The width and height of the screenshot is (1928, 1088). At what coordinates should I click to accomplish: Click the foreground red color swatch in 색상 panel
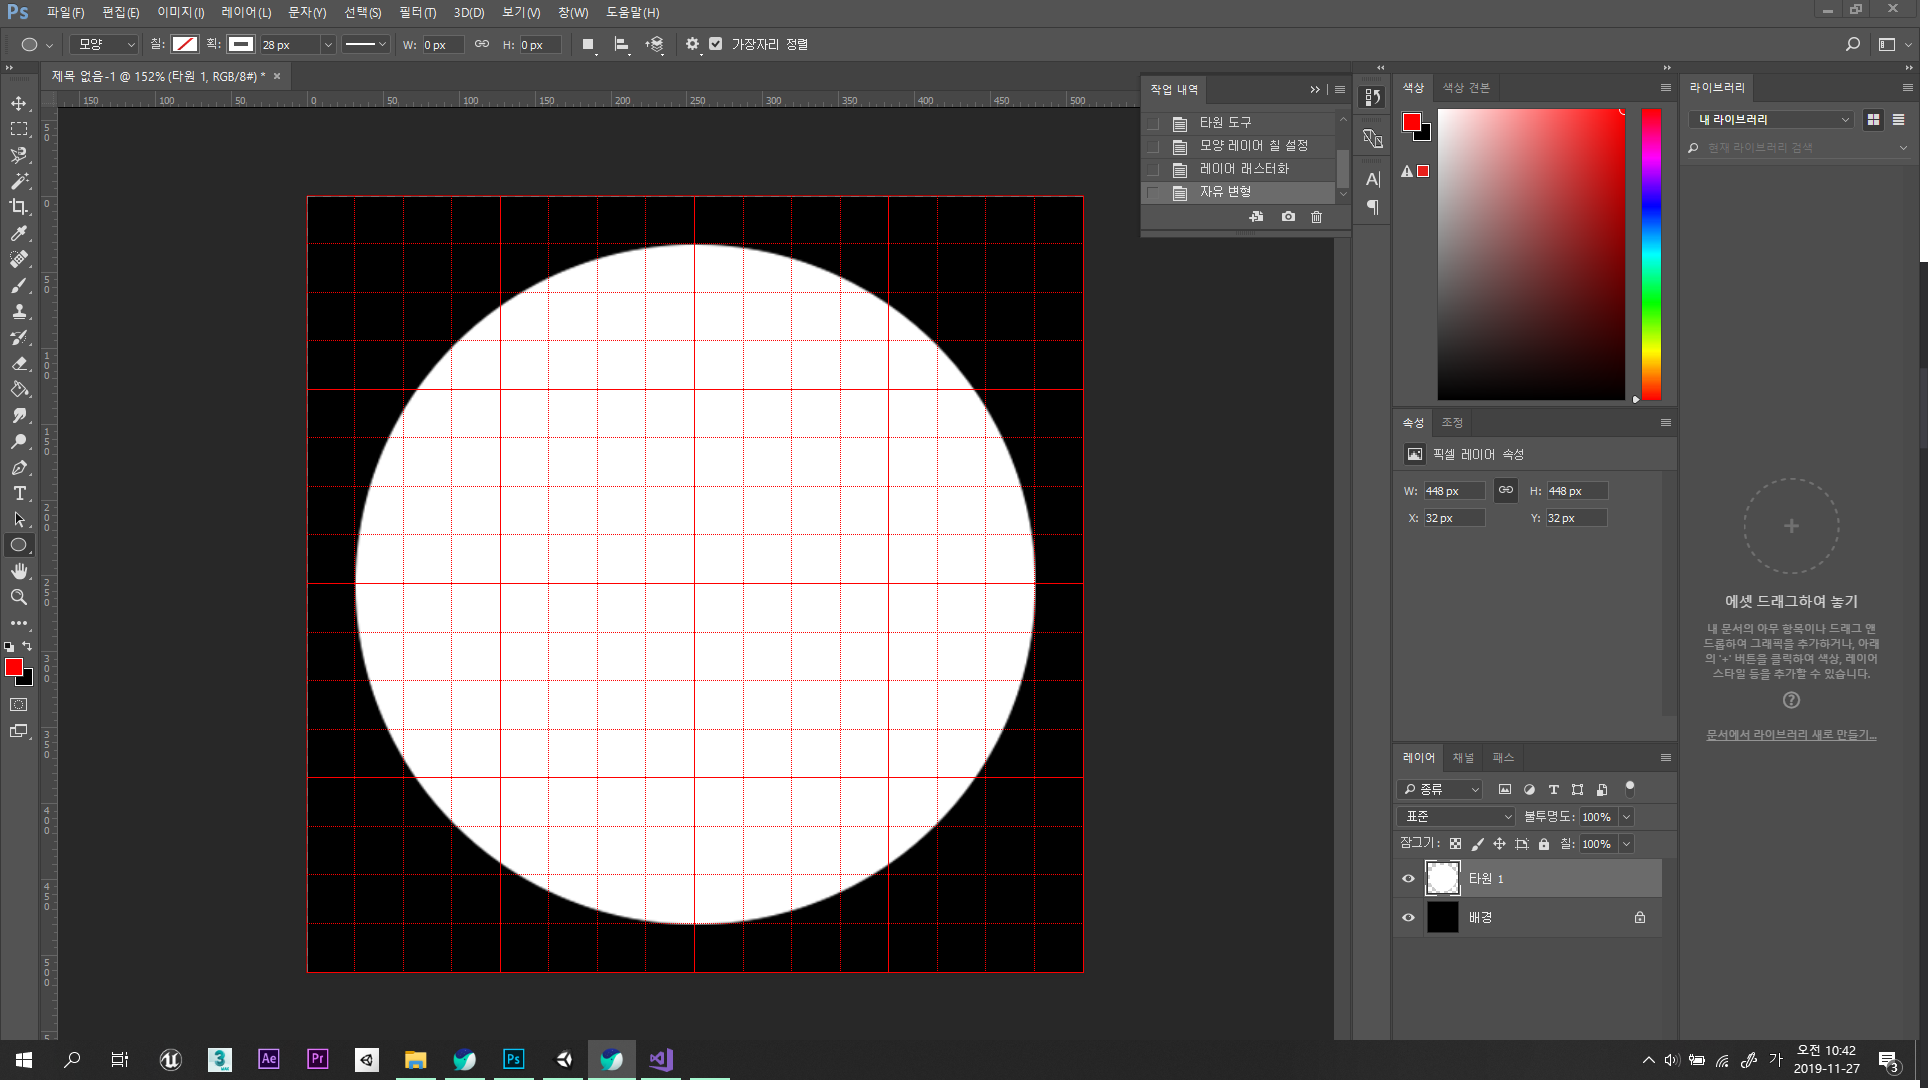pos(1411,122)
